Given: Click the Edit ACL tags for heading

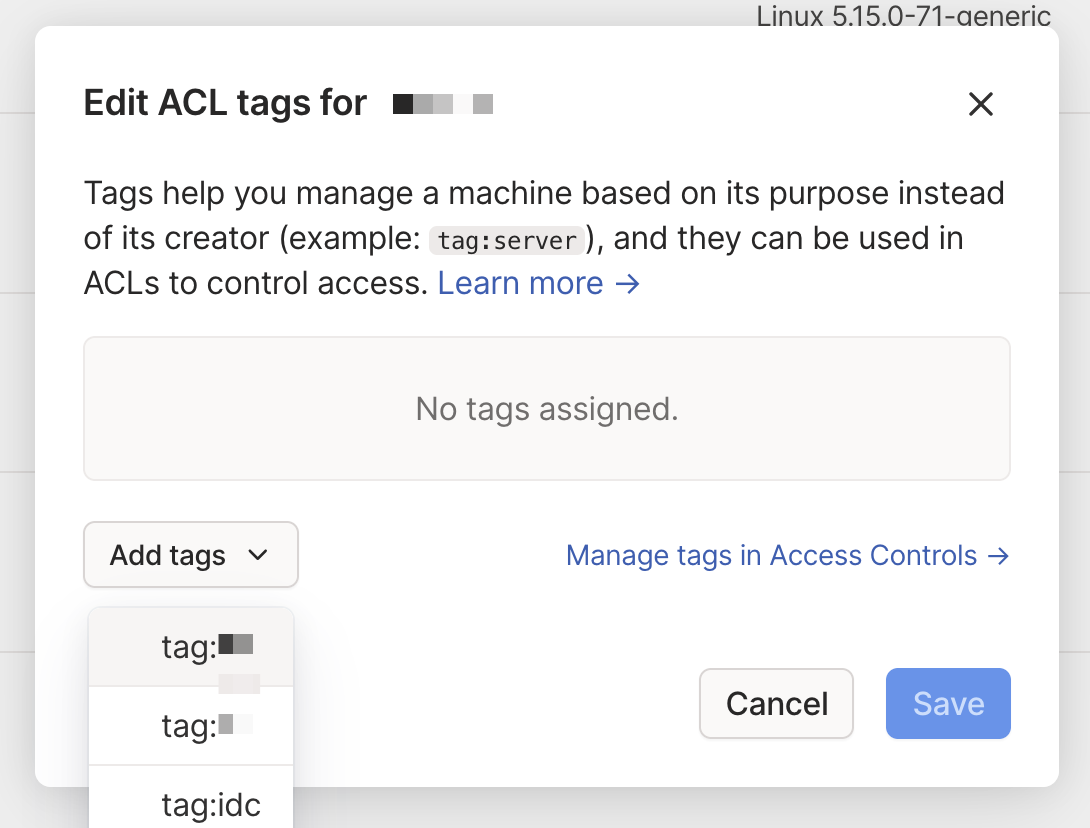Looking at the screenshot, I should (x=225, y=103).
